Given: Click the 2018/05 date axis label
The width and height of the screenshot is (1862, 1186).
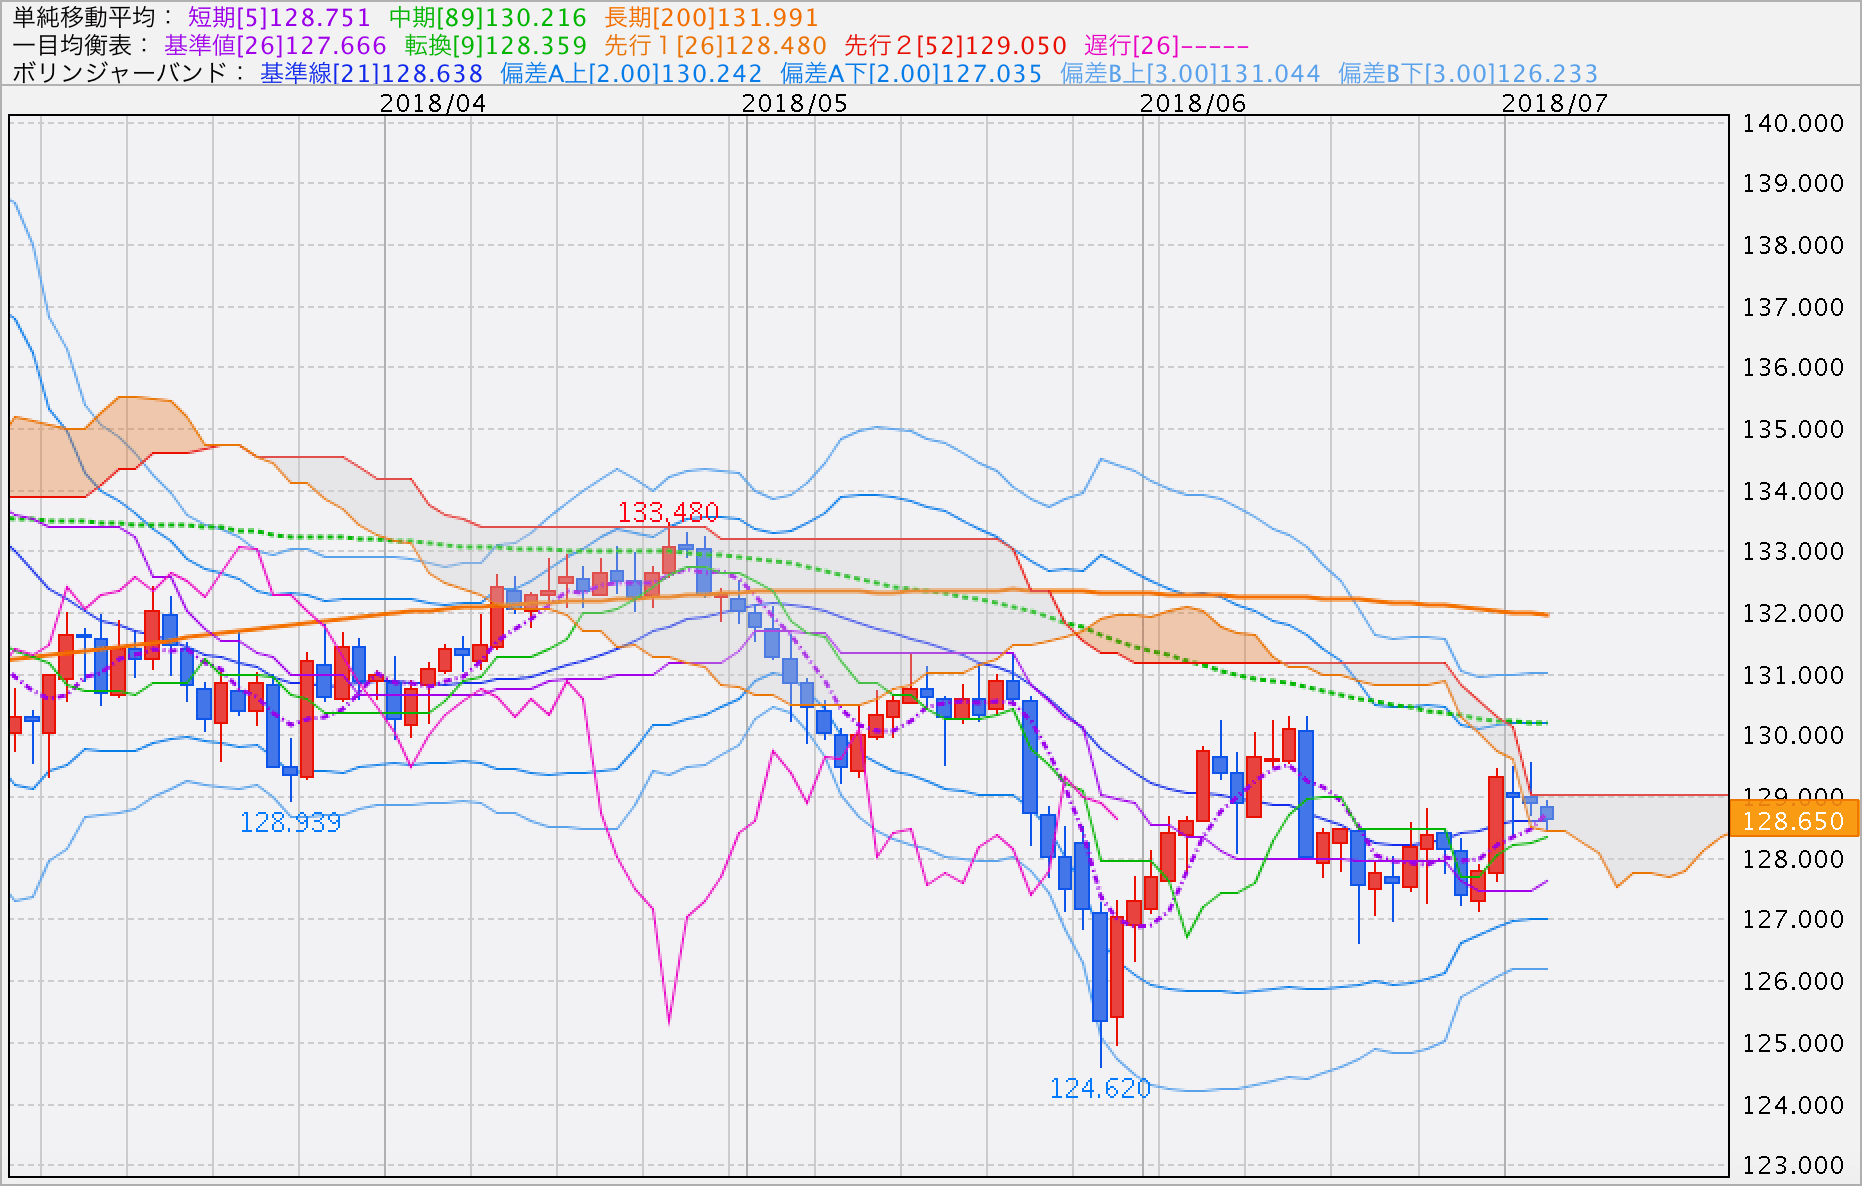Looking at the screenshot, I should [795, 103].
